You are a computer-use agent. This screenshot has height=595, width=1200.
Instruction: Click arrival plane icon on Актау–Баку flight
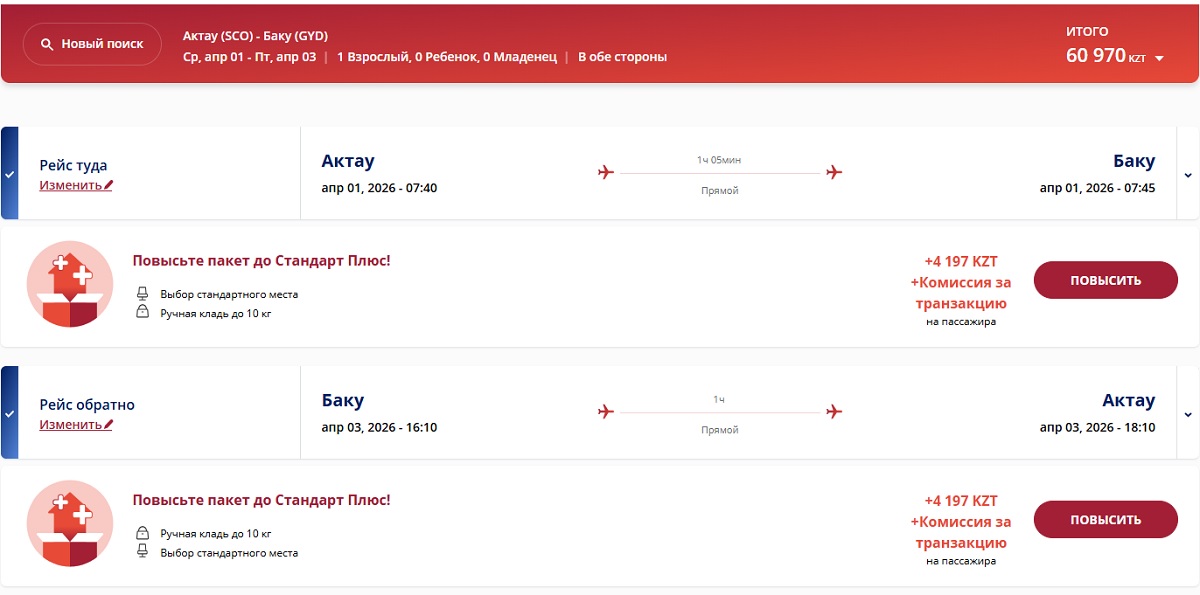pyautogui.click(x=834, y=173)
